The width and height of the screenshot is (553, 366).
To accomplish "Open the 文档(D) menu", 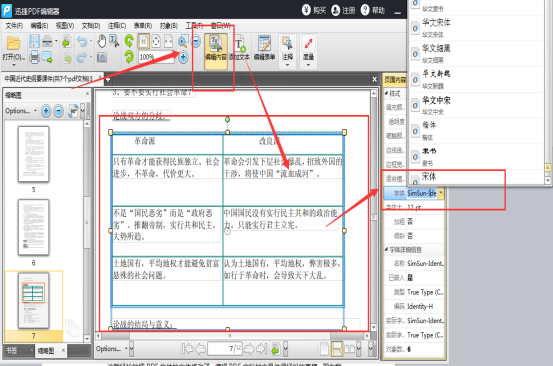I will coord(91,26).
